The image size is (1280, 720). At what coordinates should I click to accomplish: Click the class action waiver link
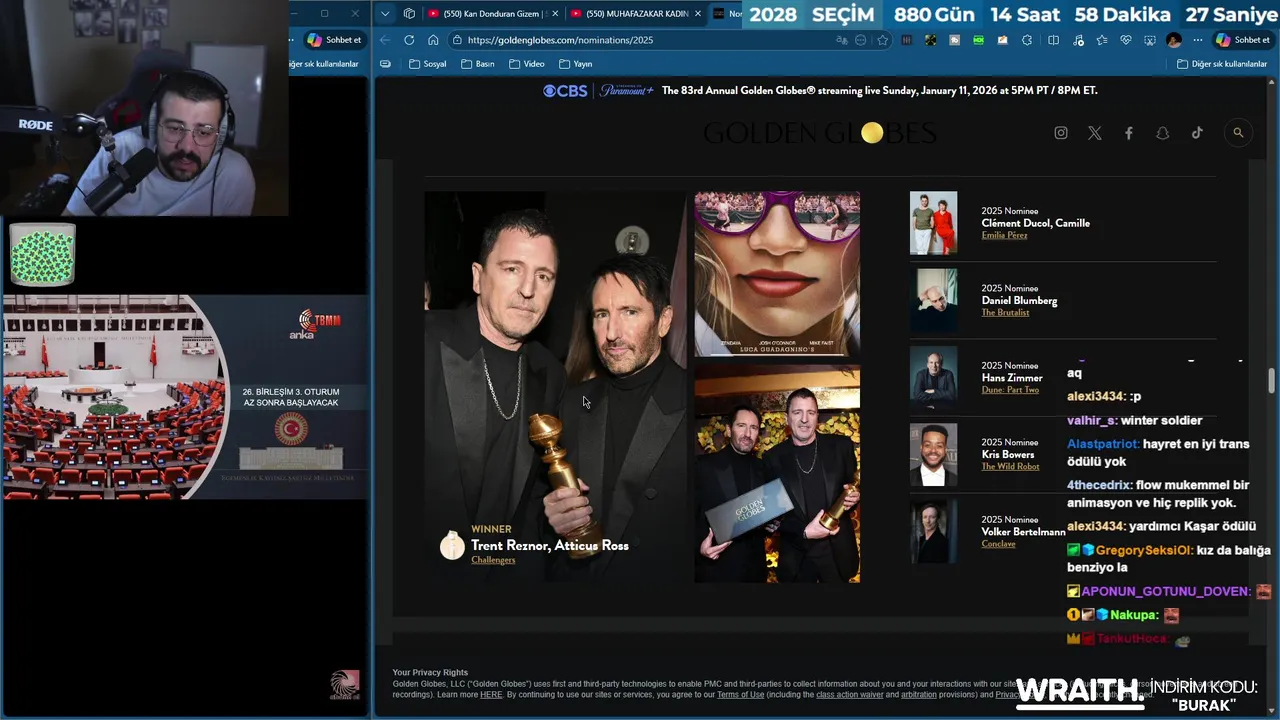[x=849, y=695]
